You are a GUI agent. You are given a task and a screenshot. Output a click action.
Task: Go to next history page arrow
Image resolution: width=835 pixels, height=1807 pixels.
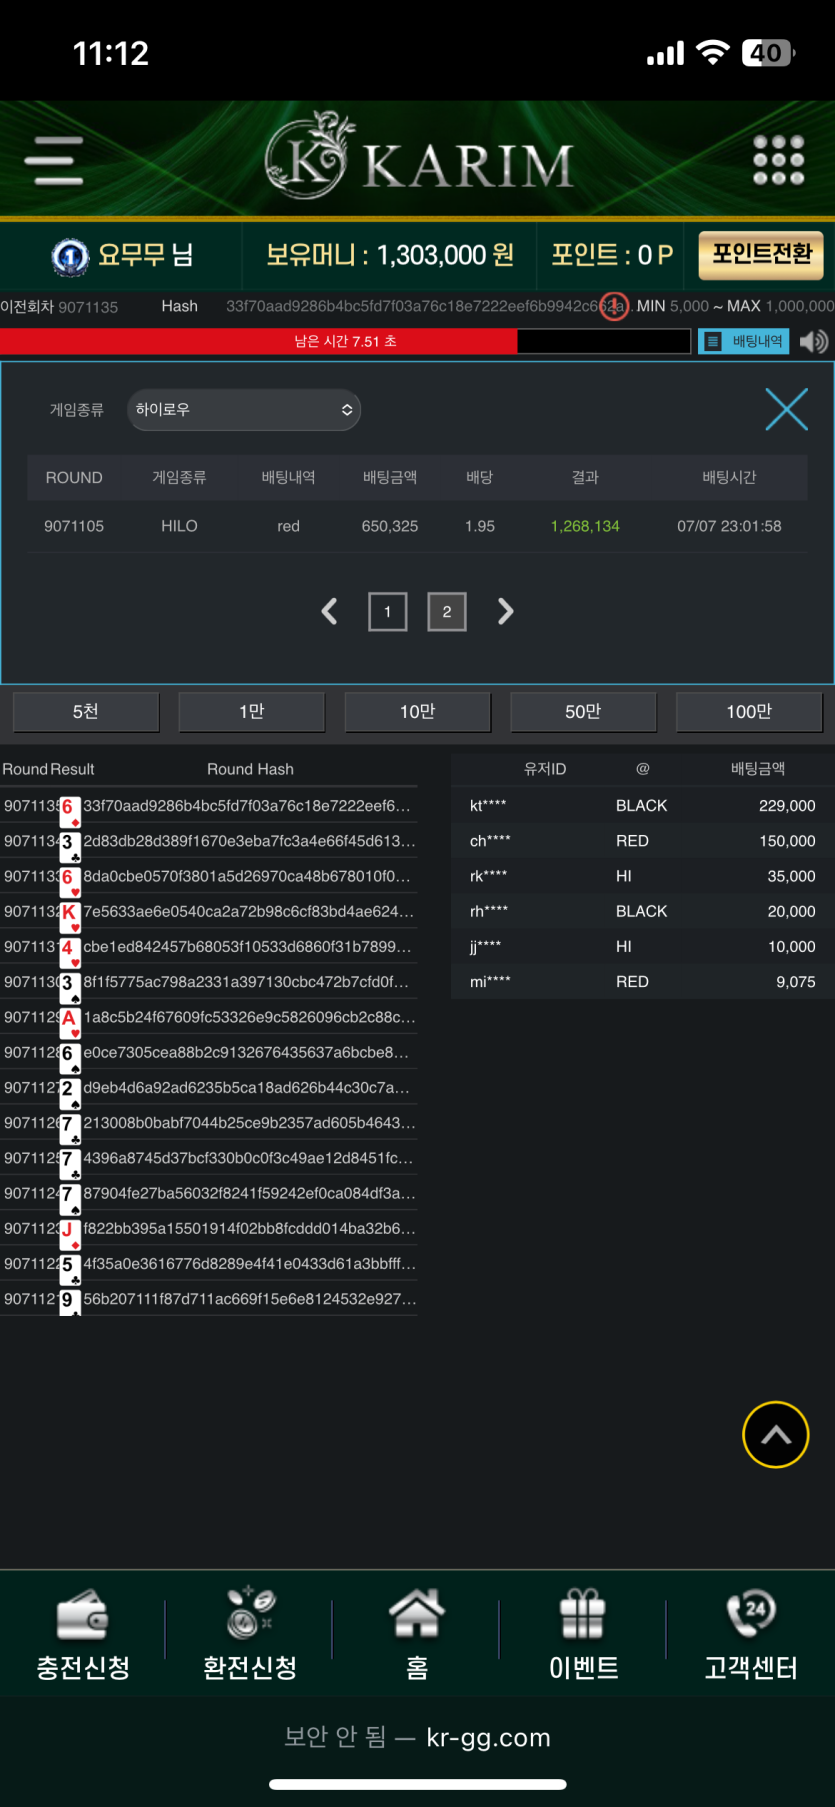point(505,611)
